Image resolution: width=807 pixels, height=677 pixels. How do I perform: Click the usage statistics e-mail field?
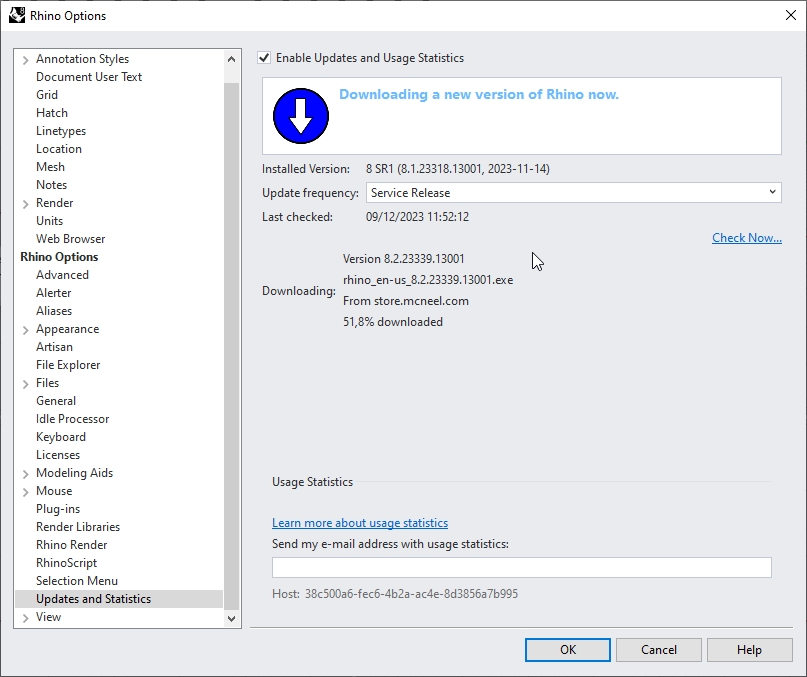pyautogui.click(x=521, y=568)
